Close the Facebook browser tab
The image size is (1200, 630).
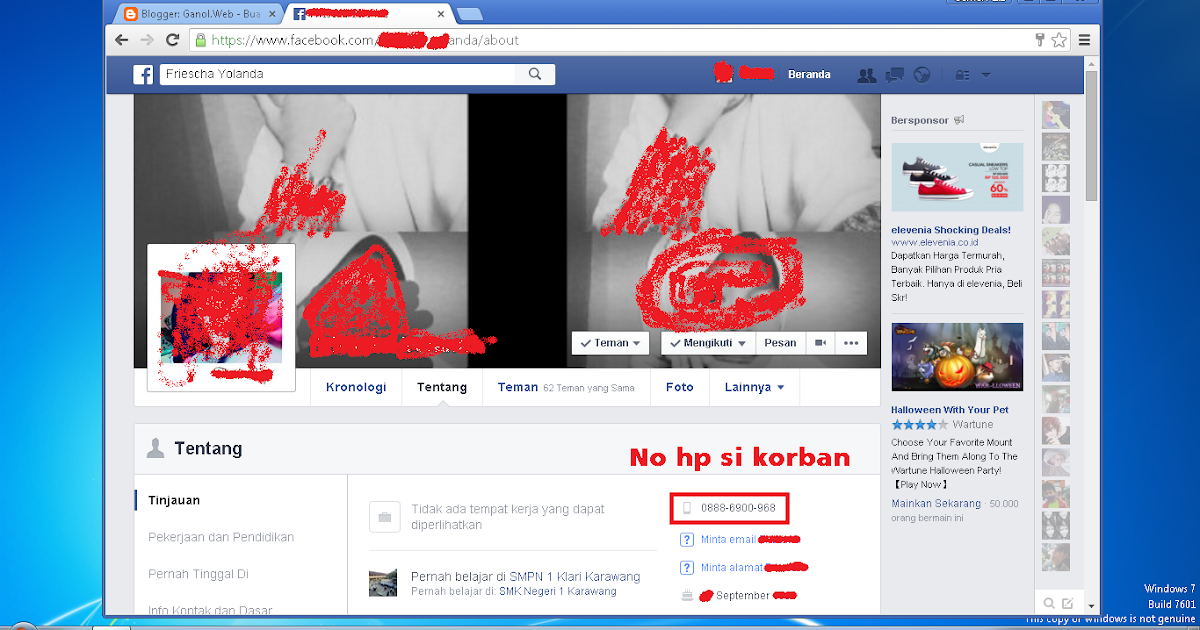(x=442, y=14)
